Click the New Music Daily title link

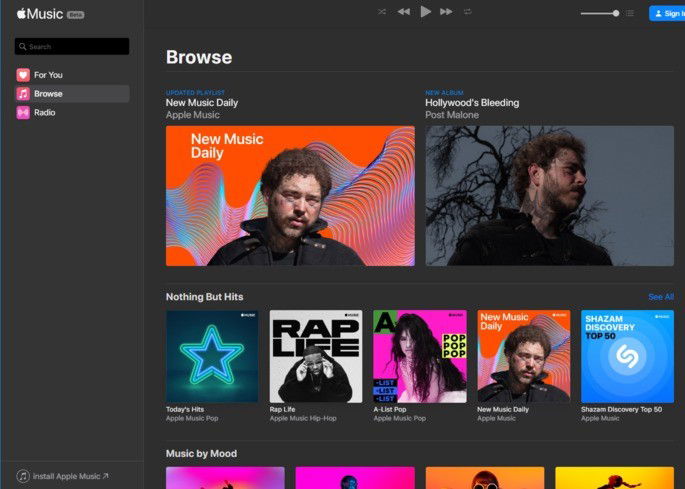(x=202, y=103)
